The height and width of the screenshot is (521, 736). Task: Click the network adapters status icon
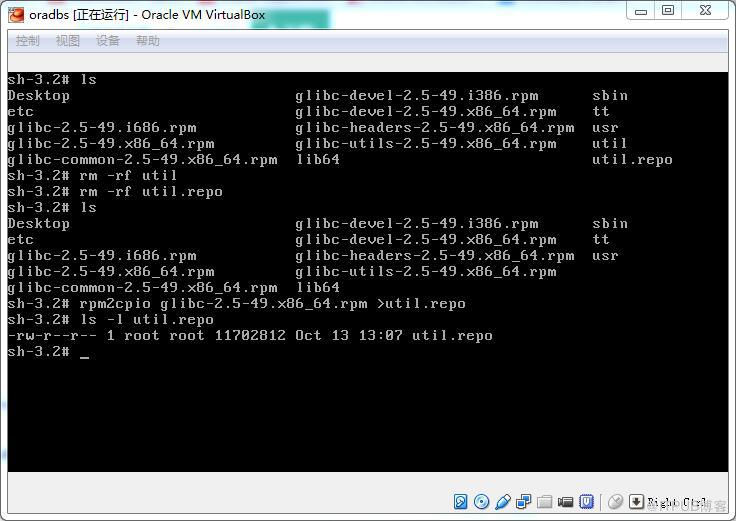tap(523, 502)
